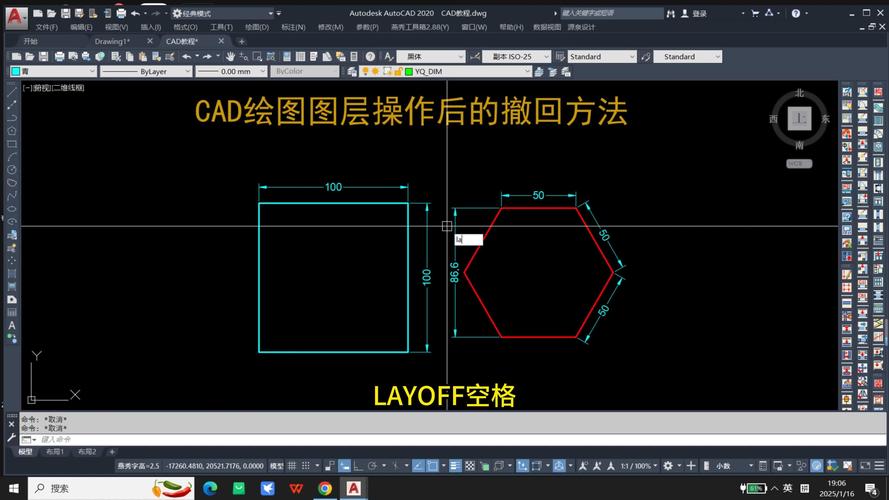This screenshot has height=500, width=889.
Task: Toggle ortho mode in status bar
Action: click(358, 465)
